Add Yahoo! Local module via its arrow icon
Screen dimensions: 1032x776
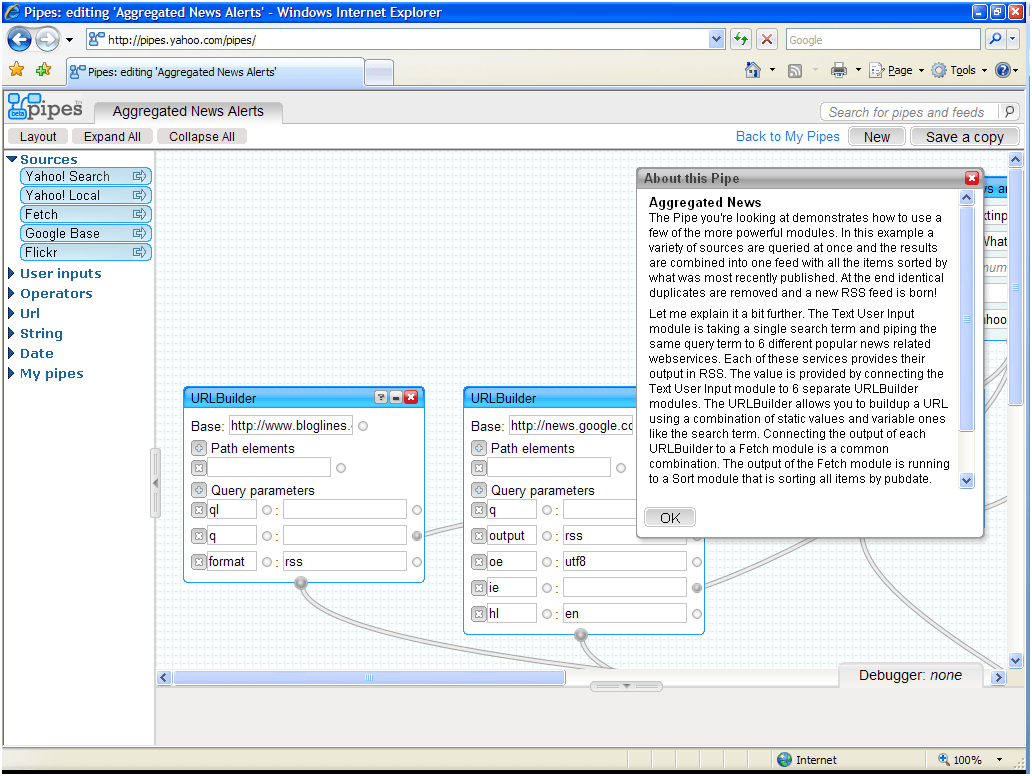[x=139, y=195]
